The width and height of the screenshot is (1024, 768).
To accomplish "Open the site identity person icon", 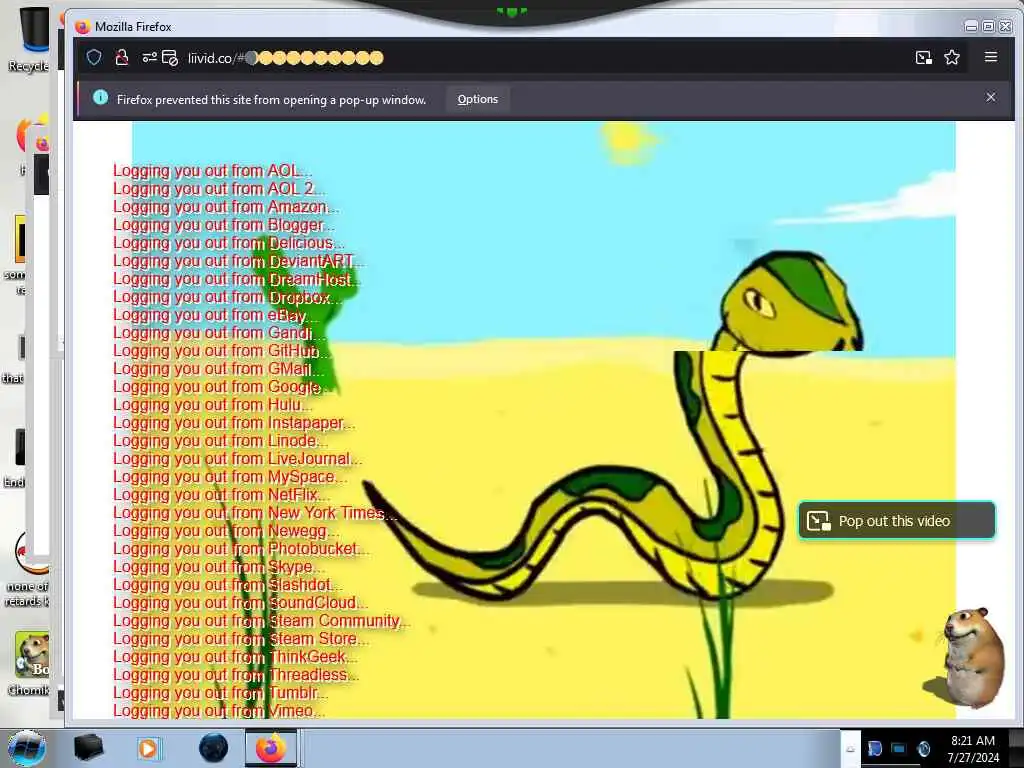I will 121,57.
